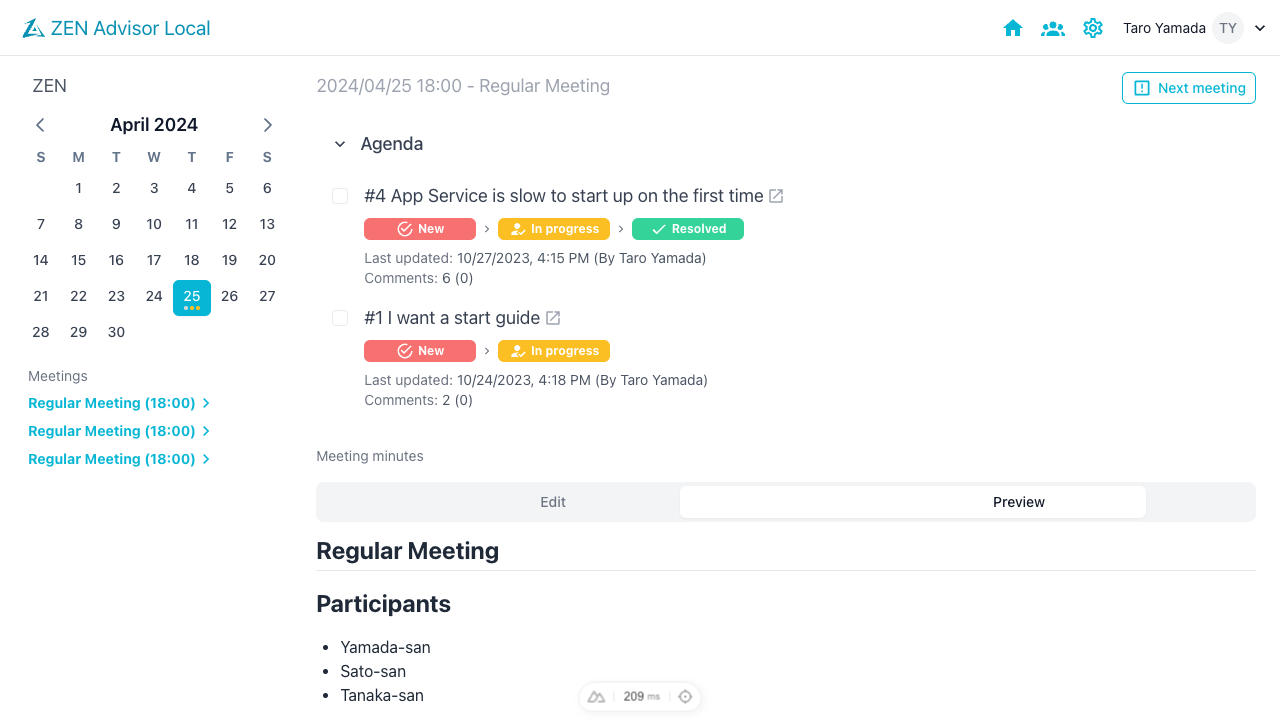Select the Preview tab for meeting minutes
Image resolution: width=1280 pixels, height=720 pixels.
point(1018,502)
